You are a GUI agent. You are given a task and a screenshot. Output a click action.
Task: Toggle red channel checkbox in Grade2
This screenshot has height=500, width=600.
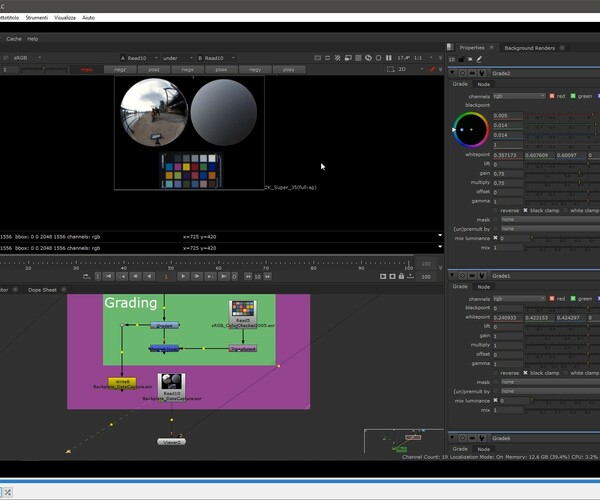(552, 96)
